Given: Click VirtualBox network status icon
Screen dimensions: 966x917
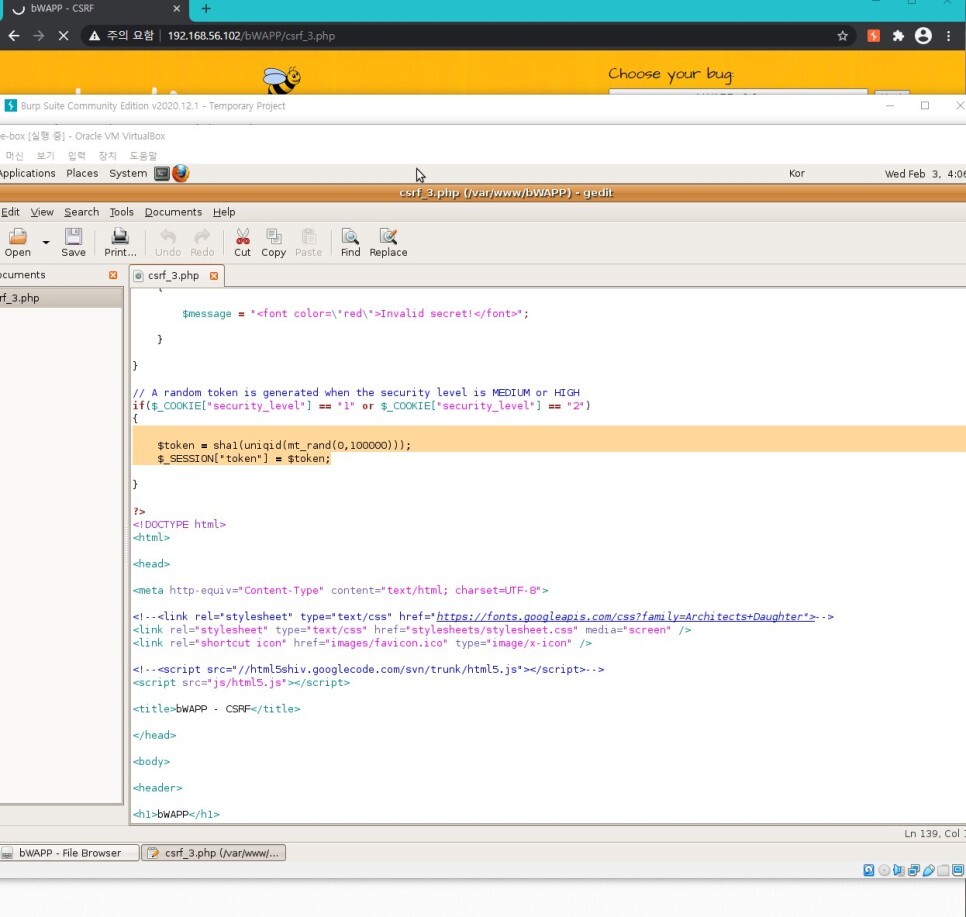Looking at the screenshot, I should tap(914, 870).
